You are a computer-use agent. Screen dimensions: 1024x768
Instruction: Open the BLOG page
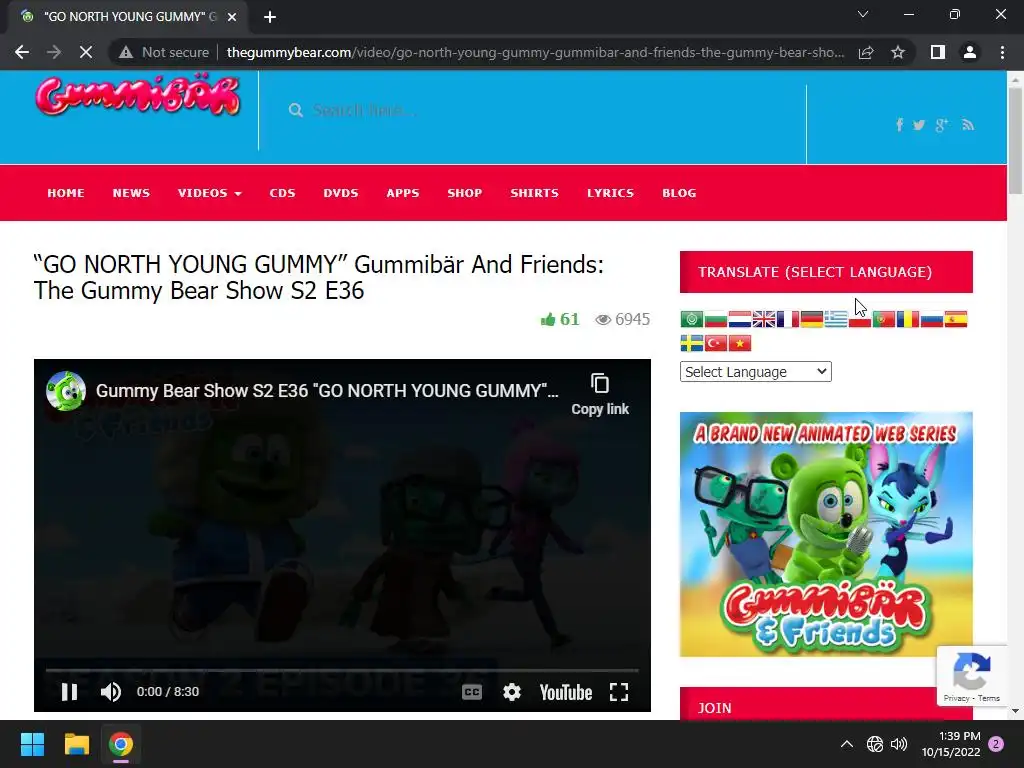click(x=679, y=193)
